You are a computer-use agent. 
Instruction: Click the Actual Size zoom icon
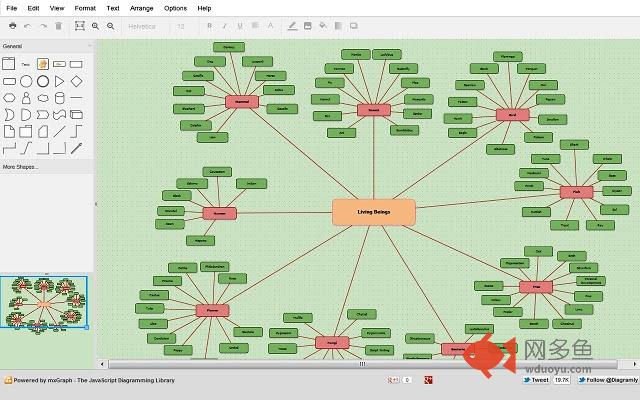coord(80,26)
